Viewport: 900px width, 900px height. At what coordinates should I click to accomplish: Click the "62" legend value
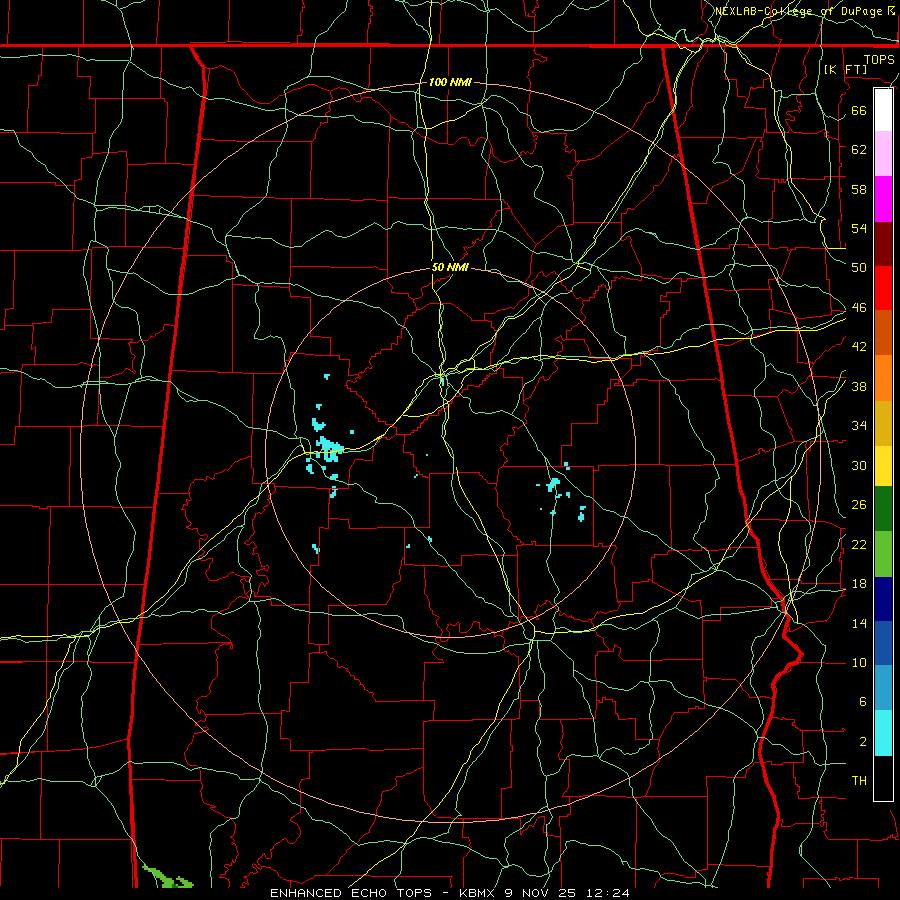tap(859, 149)
